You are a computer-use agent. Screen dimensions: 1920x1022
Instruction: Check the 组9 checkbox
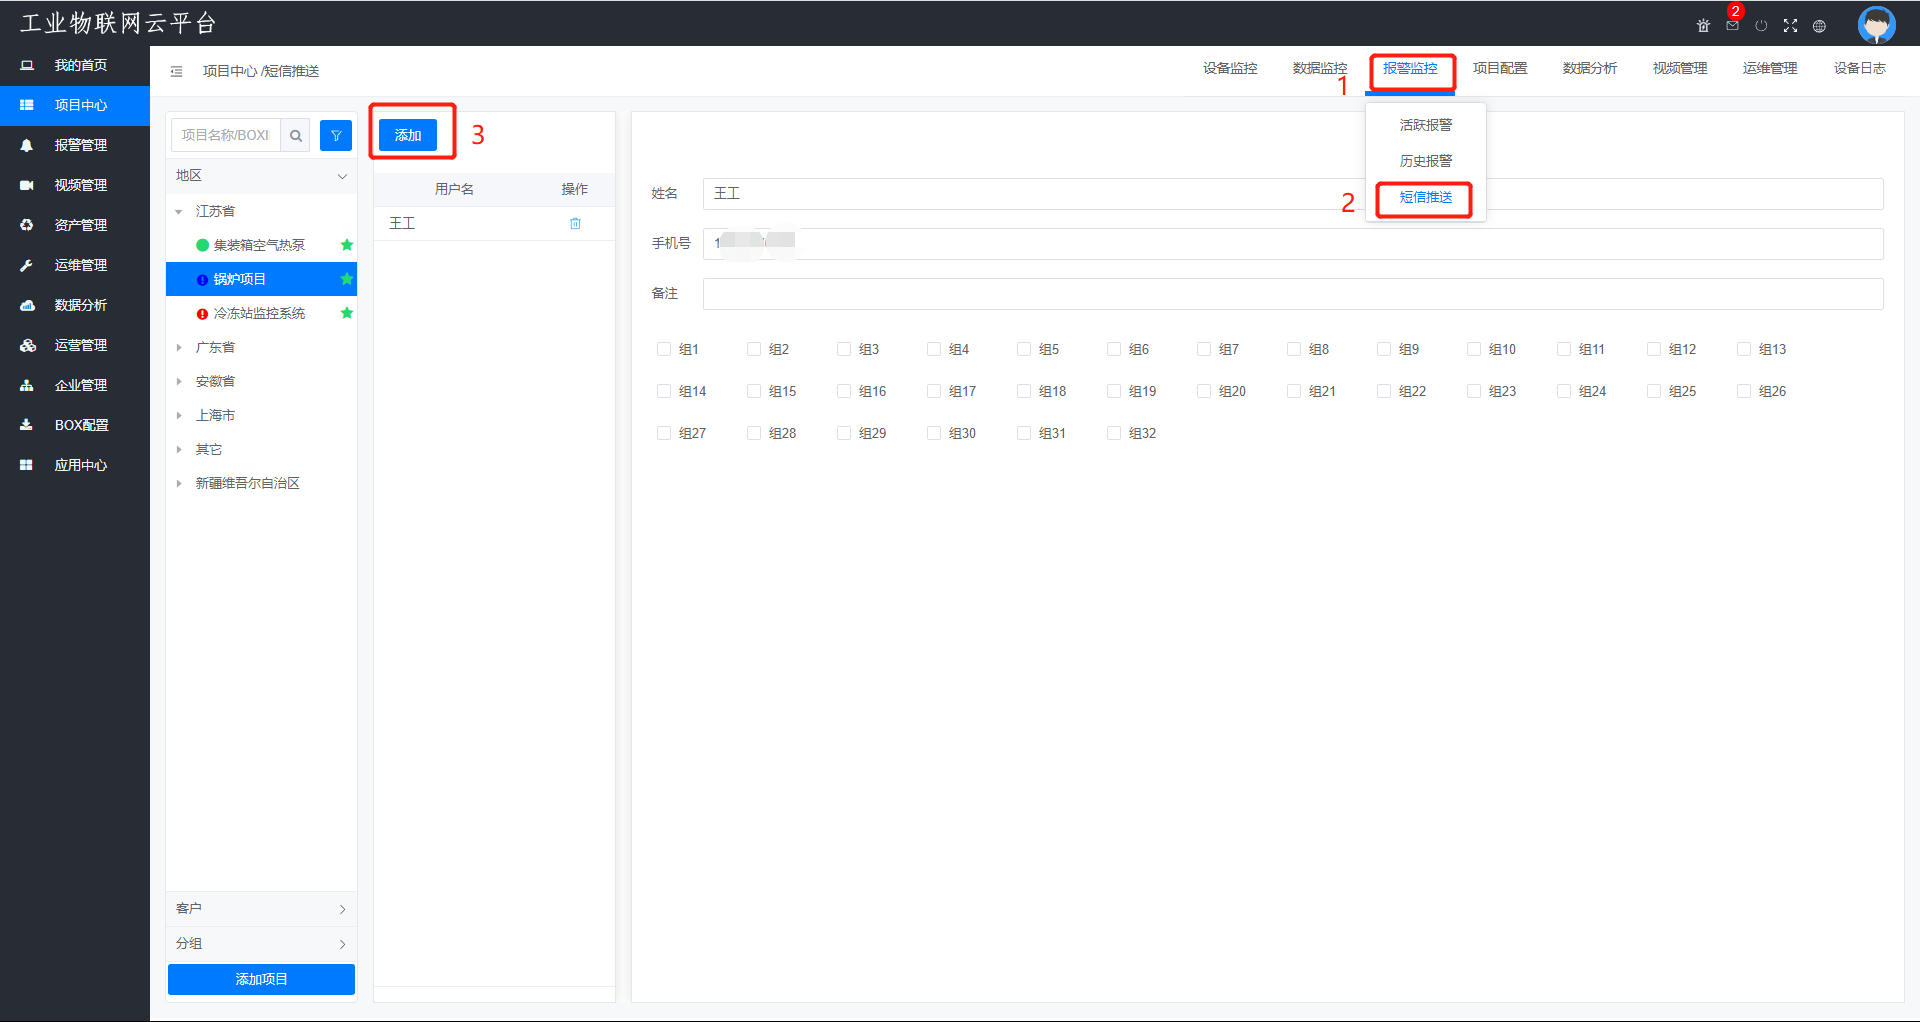pyautogui.click(x=1384, y=349)
